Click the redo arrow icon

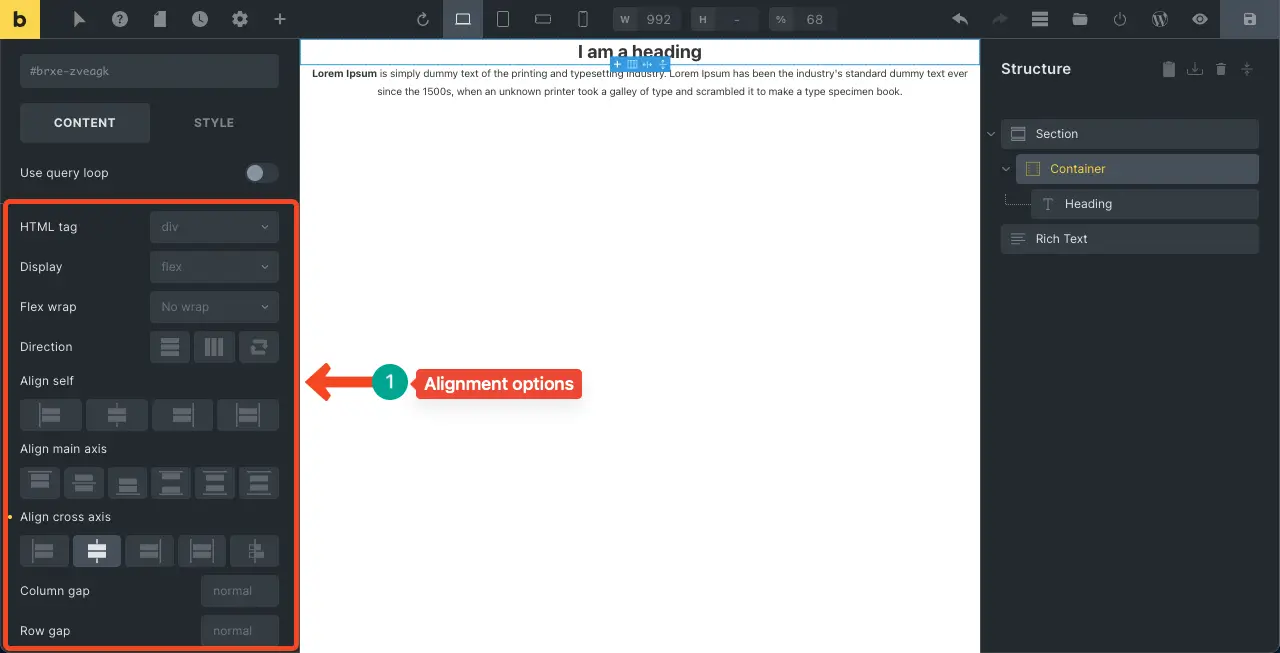click(1000, 19)
